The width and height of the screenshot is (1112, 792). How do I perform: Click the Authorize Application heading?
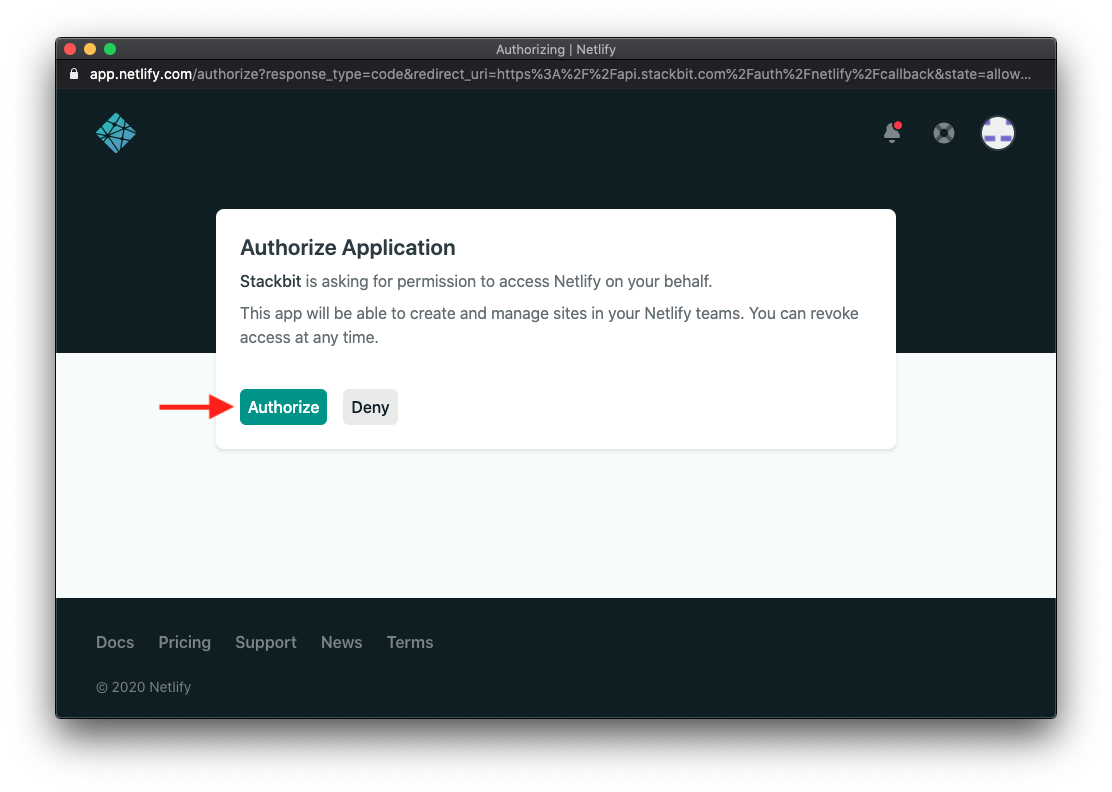[348, 247]
